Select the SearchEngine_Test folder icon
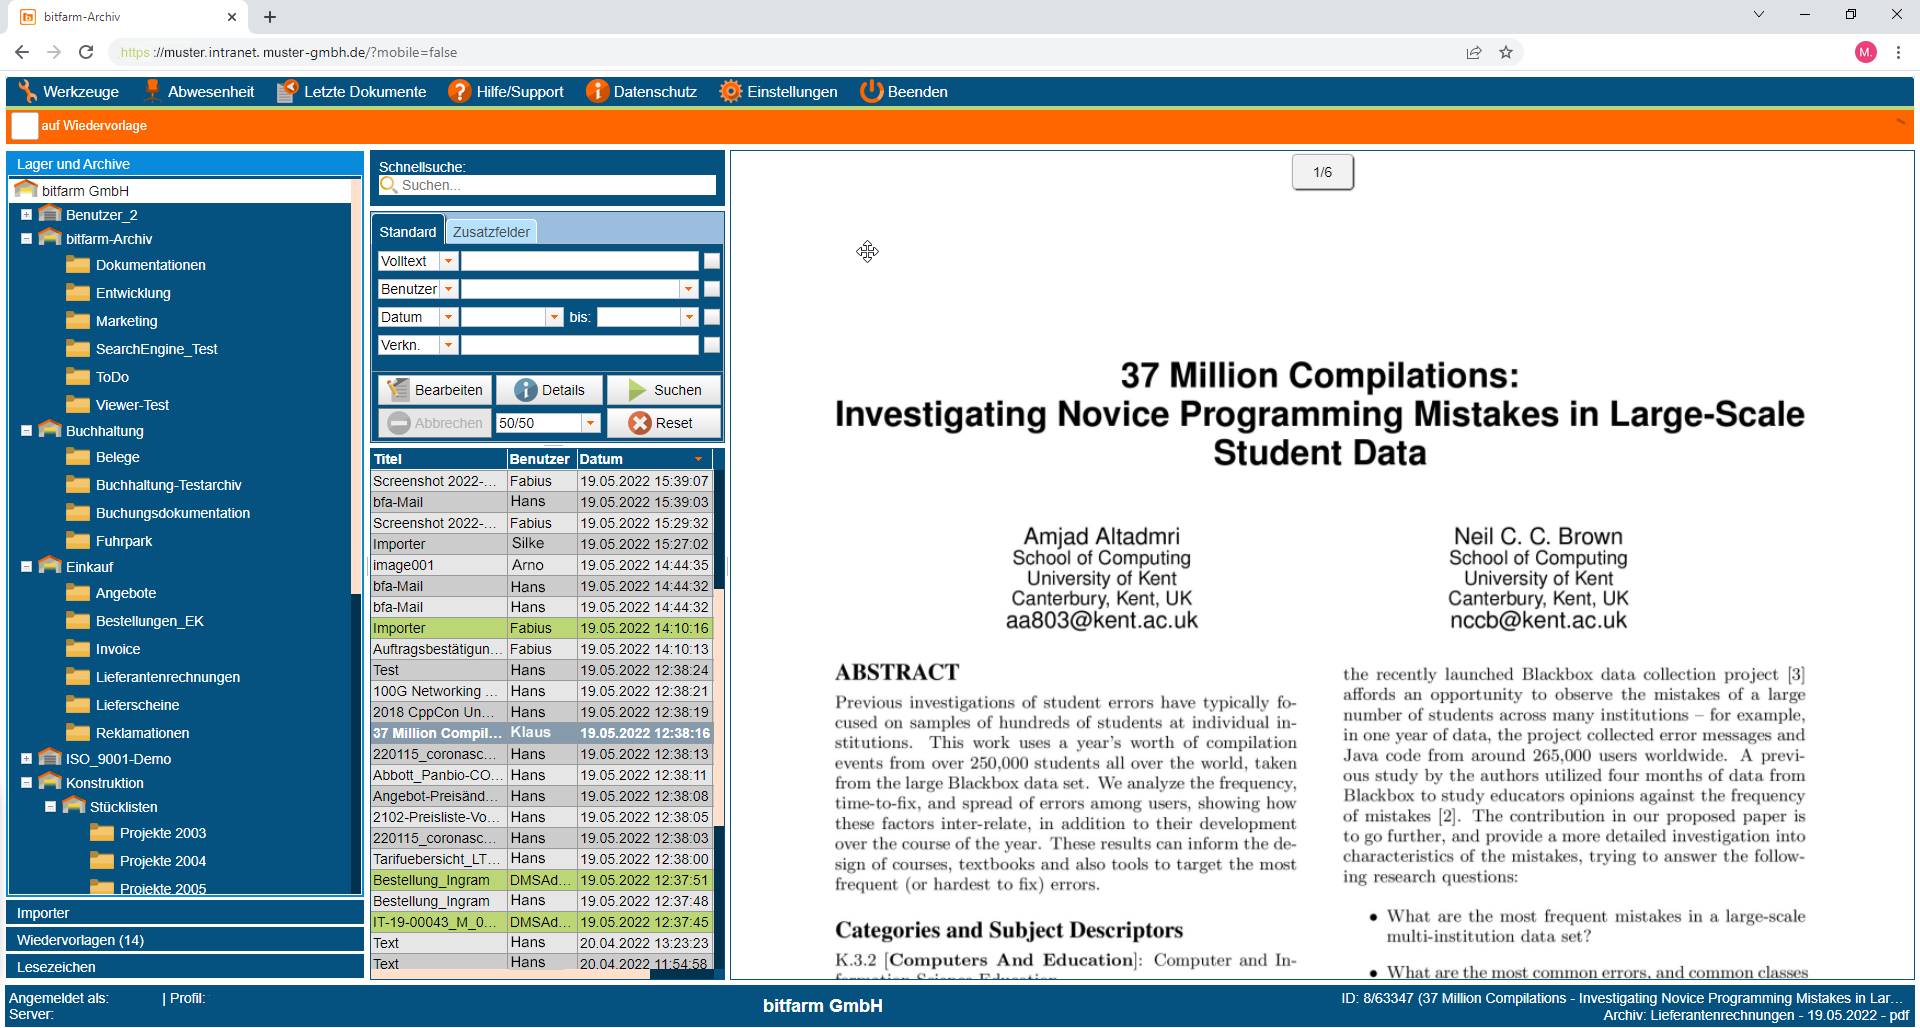1920x1028 pixels. pos(78,349)
